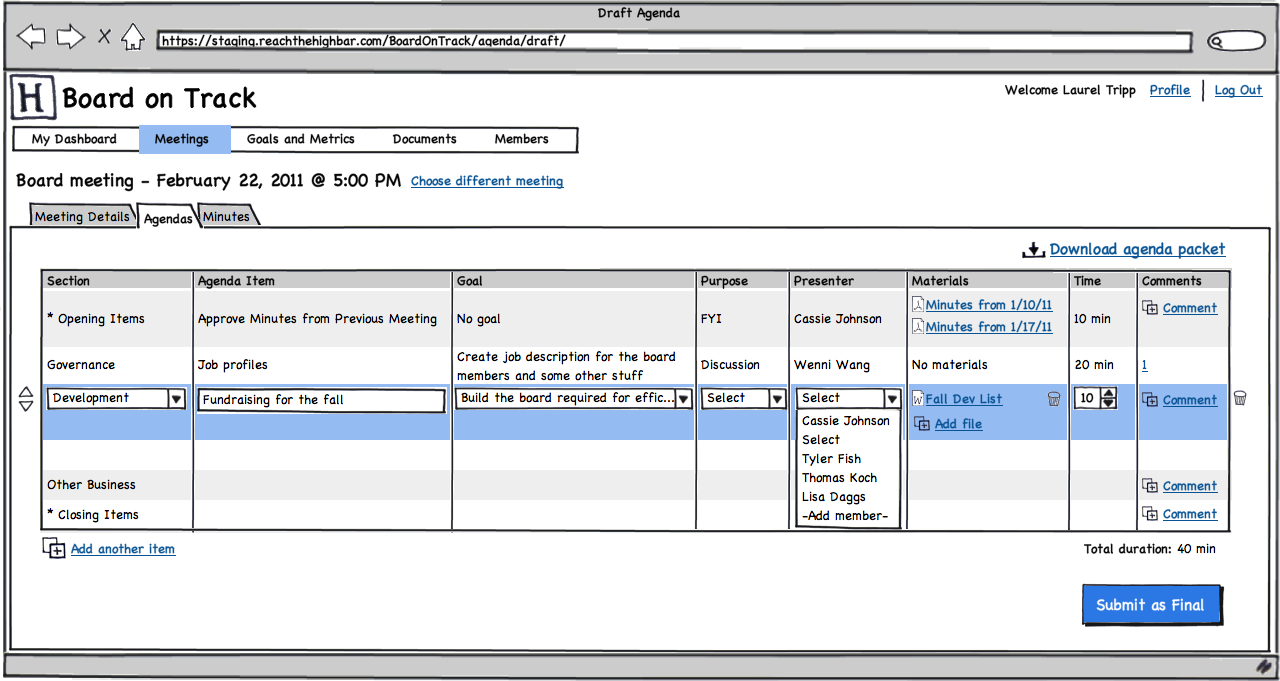Choose Lisa Daggs in the presenter list

[x=834, y=497]
